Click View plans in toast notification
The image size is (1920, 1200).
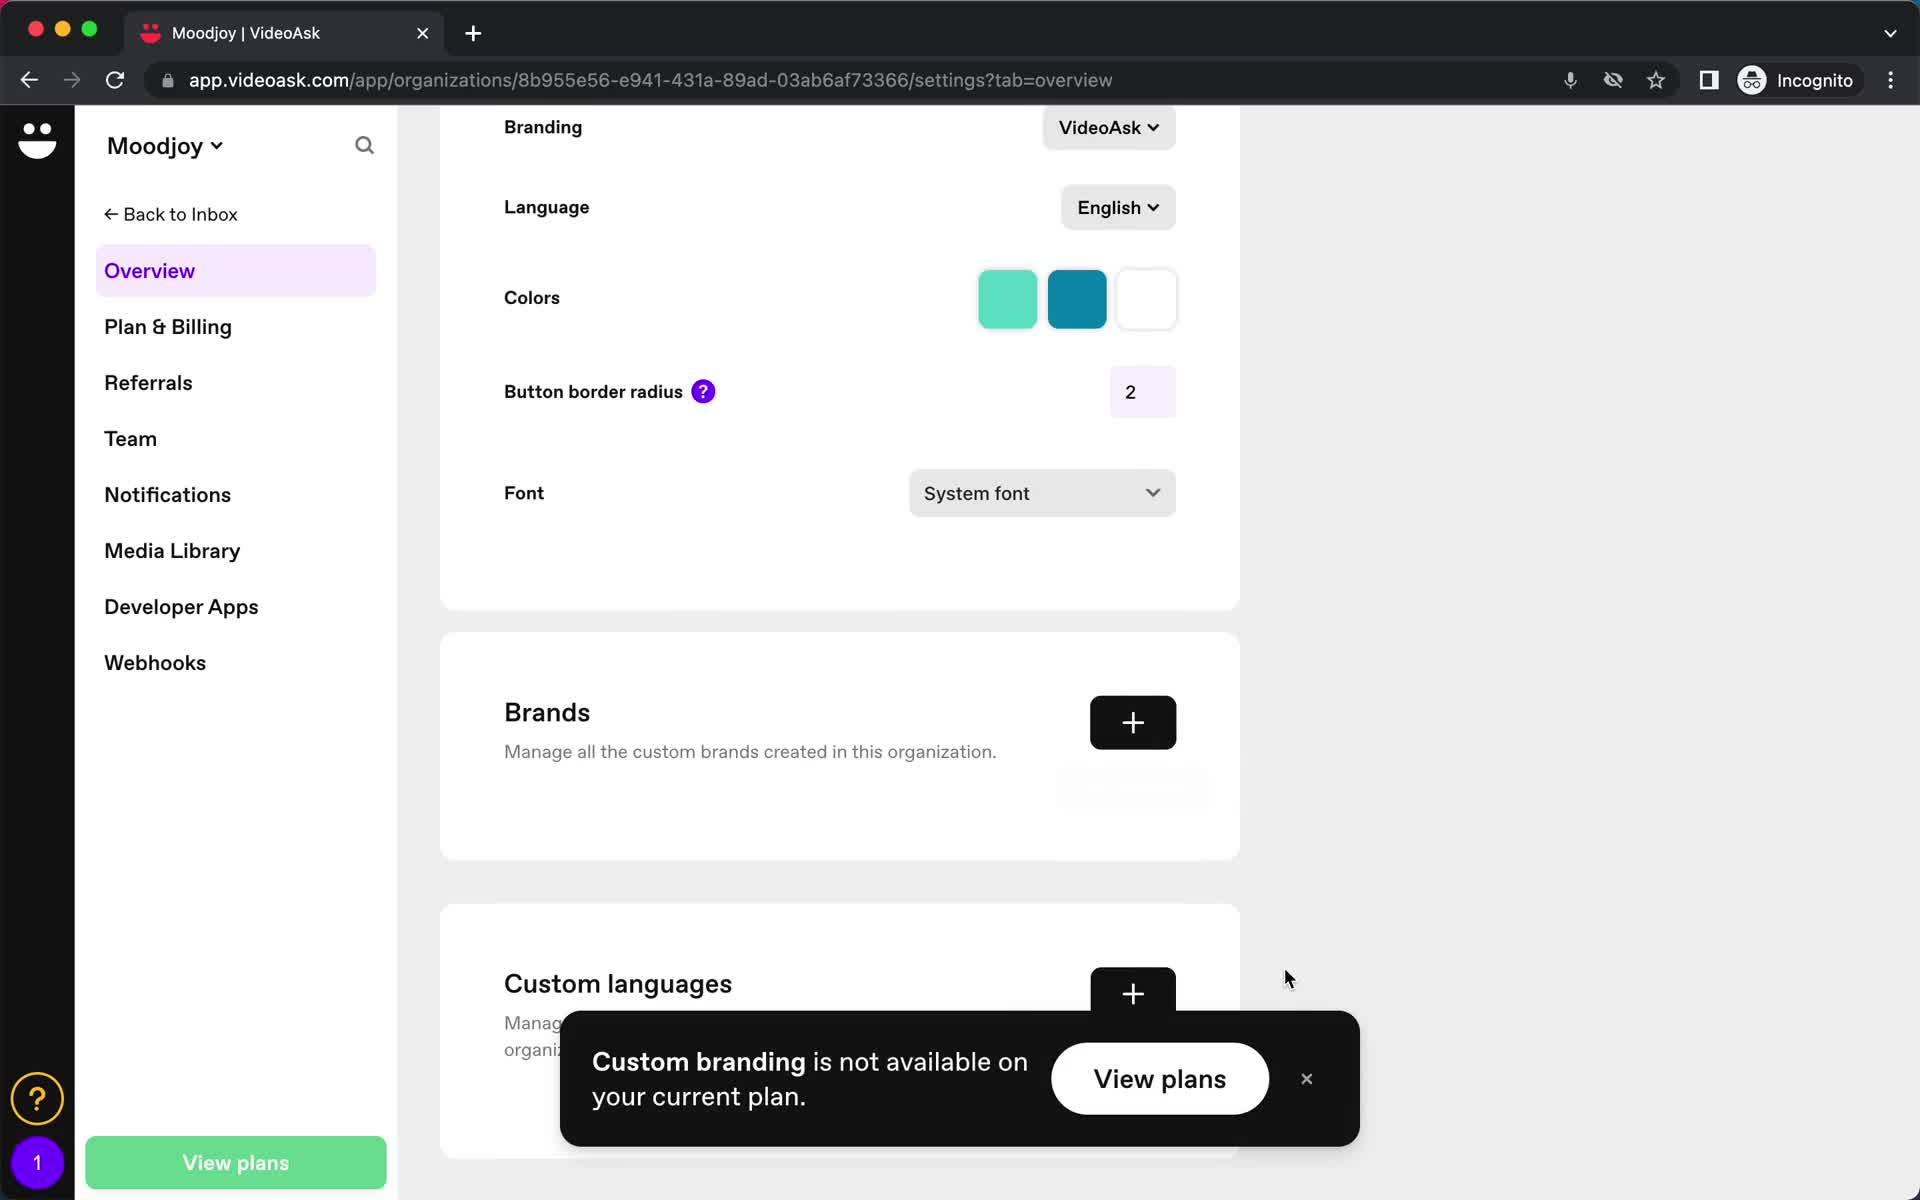(1160, 1078)
